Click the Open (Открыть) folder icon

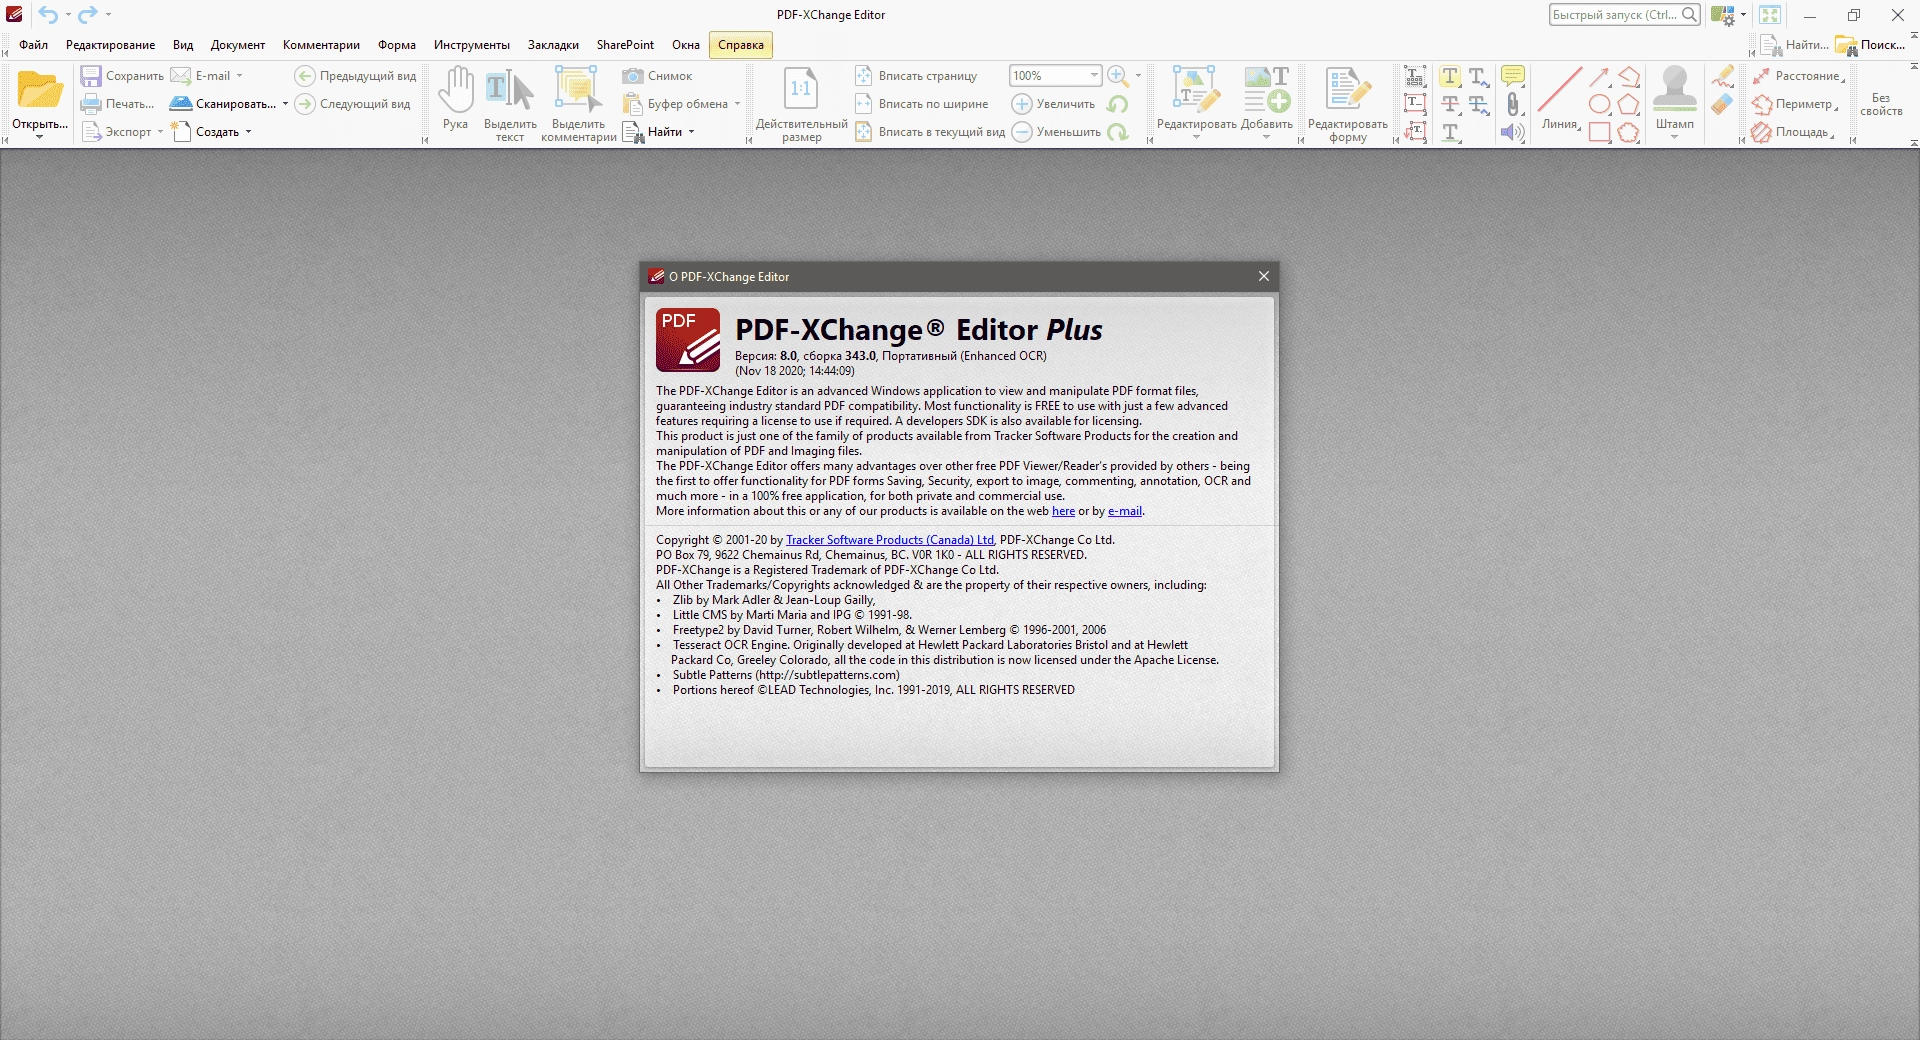click(x=40, y=91)
